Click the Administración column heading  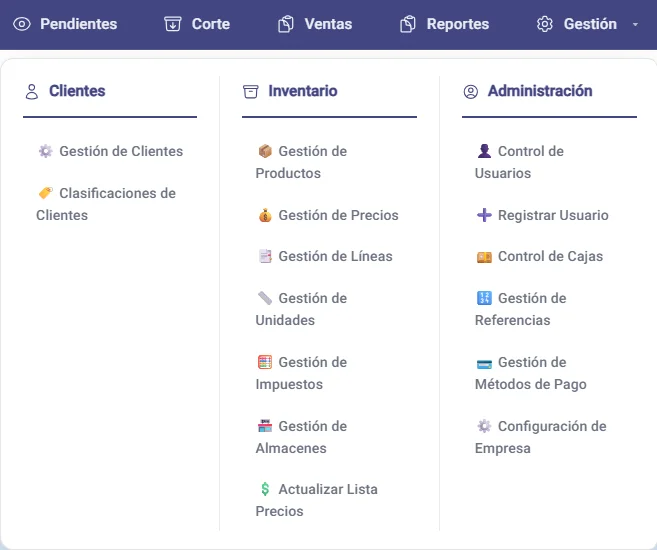(x=540, y=91)
